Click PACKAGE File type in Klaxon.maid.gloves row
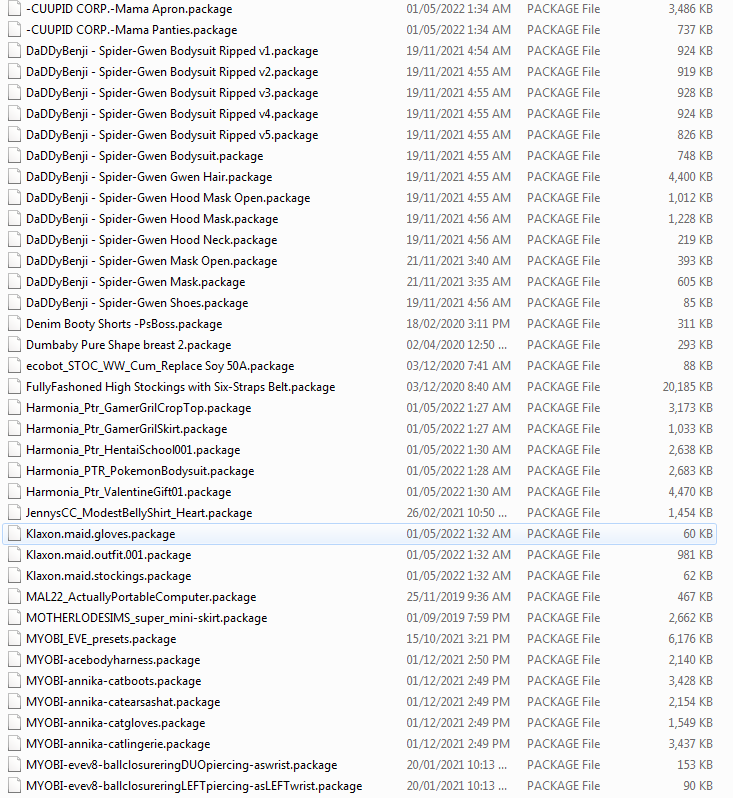 pyautogui.click(x=563, y=534)
